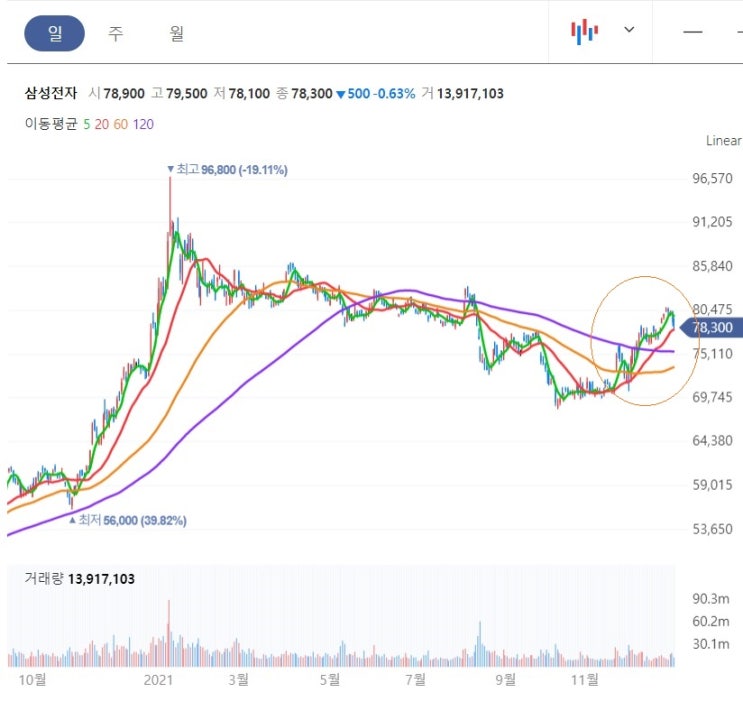Image resolution: width=743 pixels, height=702 pixels.
Task: Click the 9월 date axis label
Action: 506,680
